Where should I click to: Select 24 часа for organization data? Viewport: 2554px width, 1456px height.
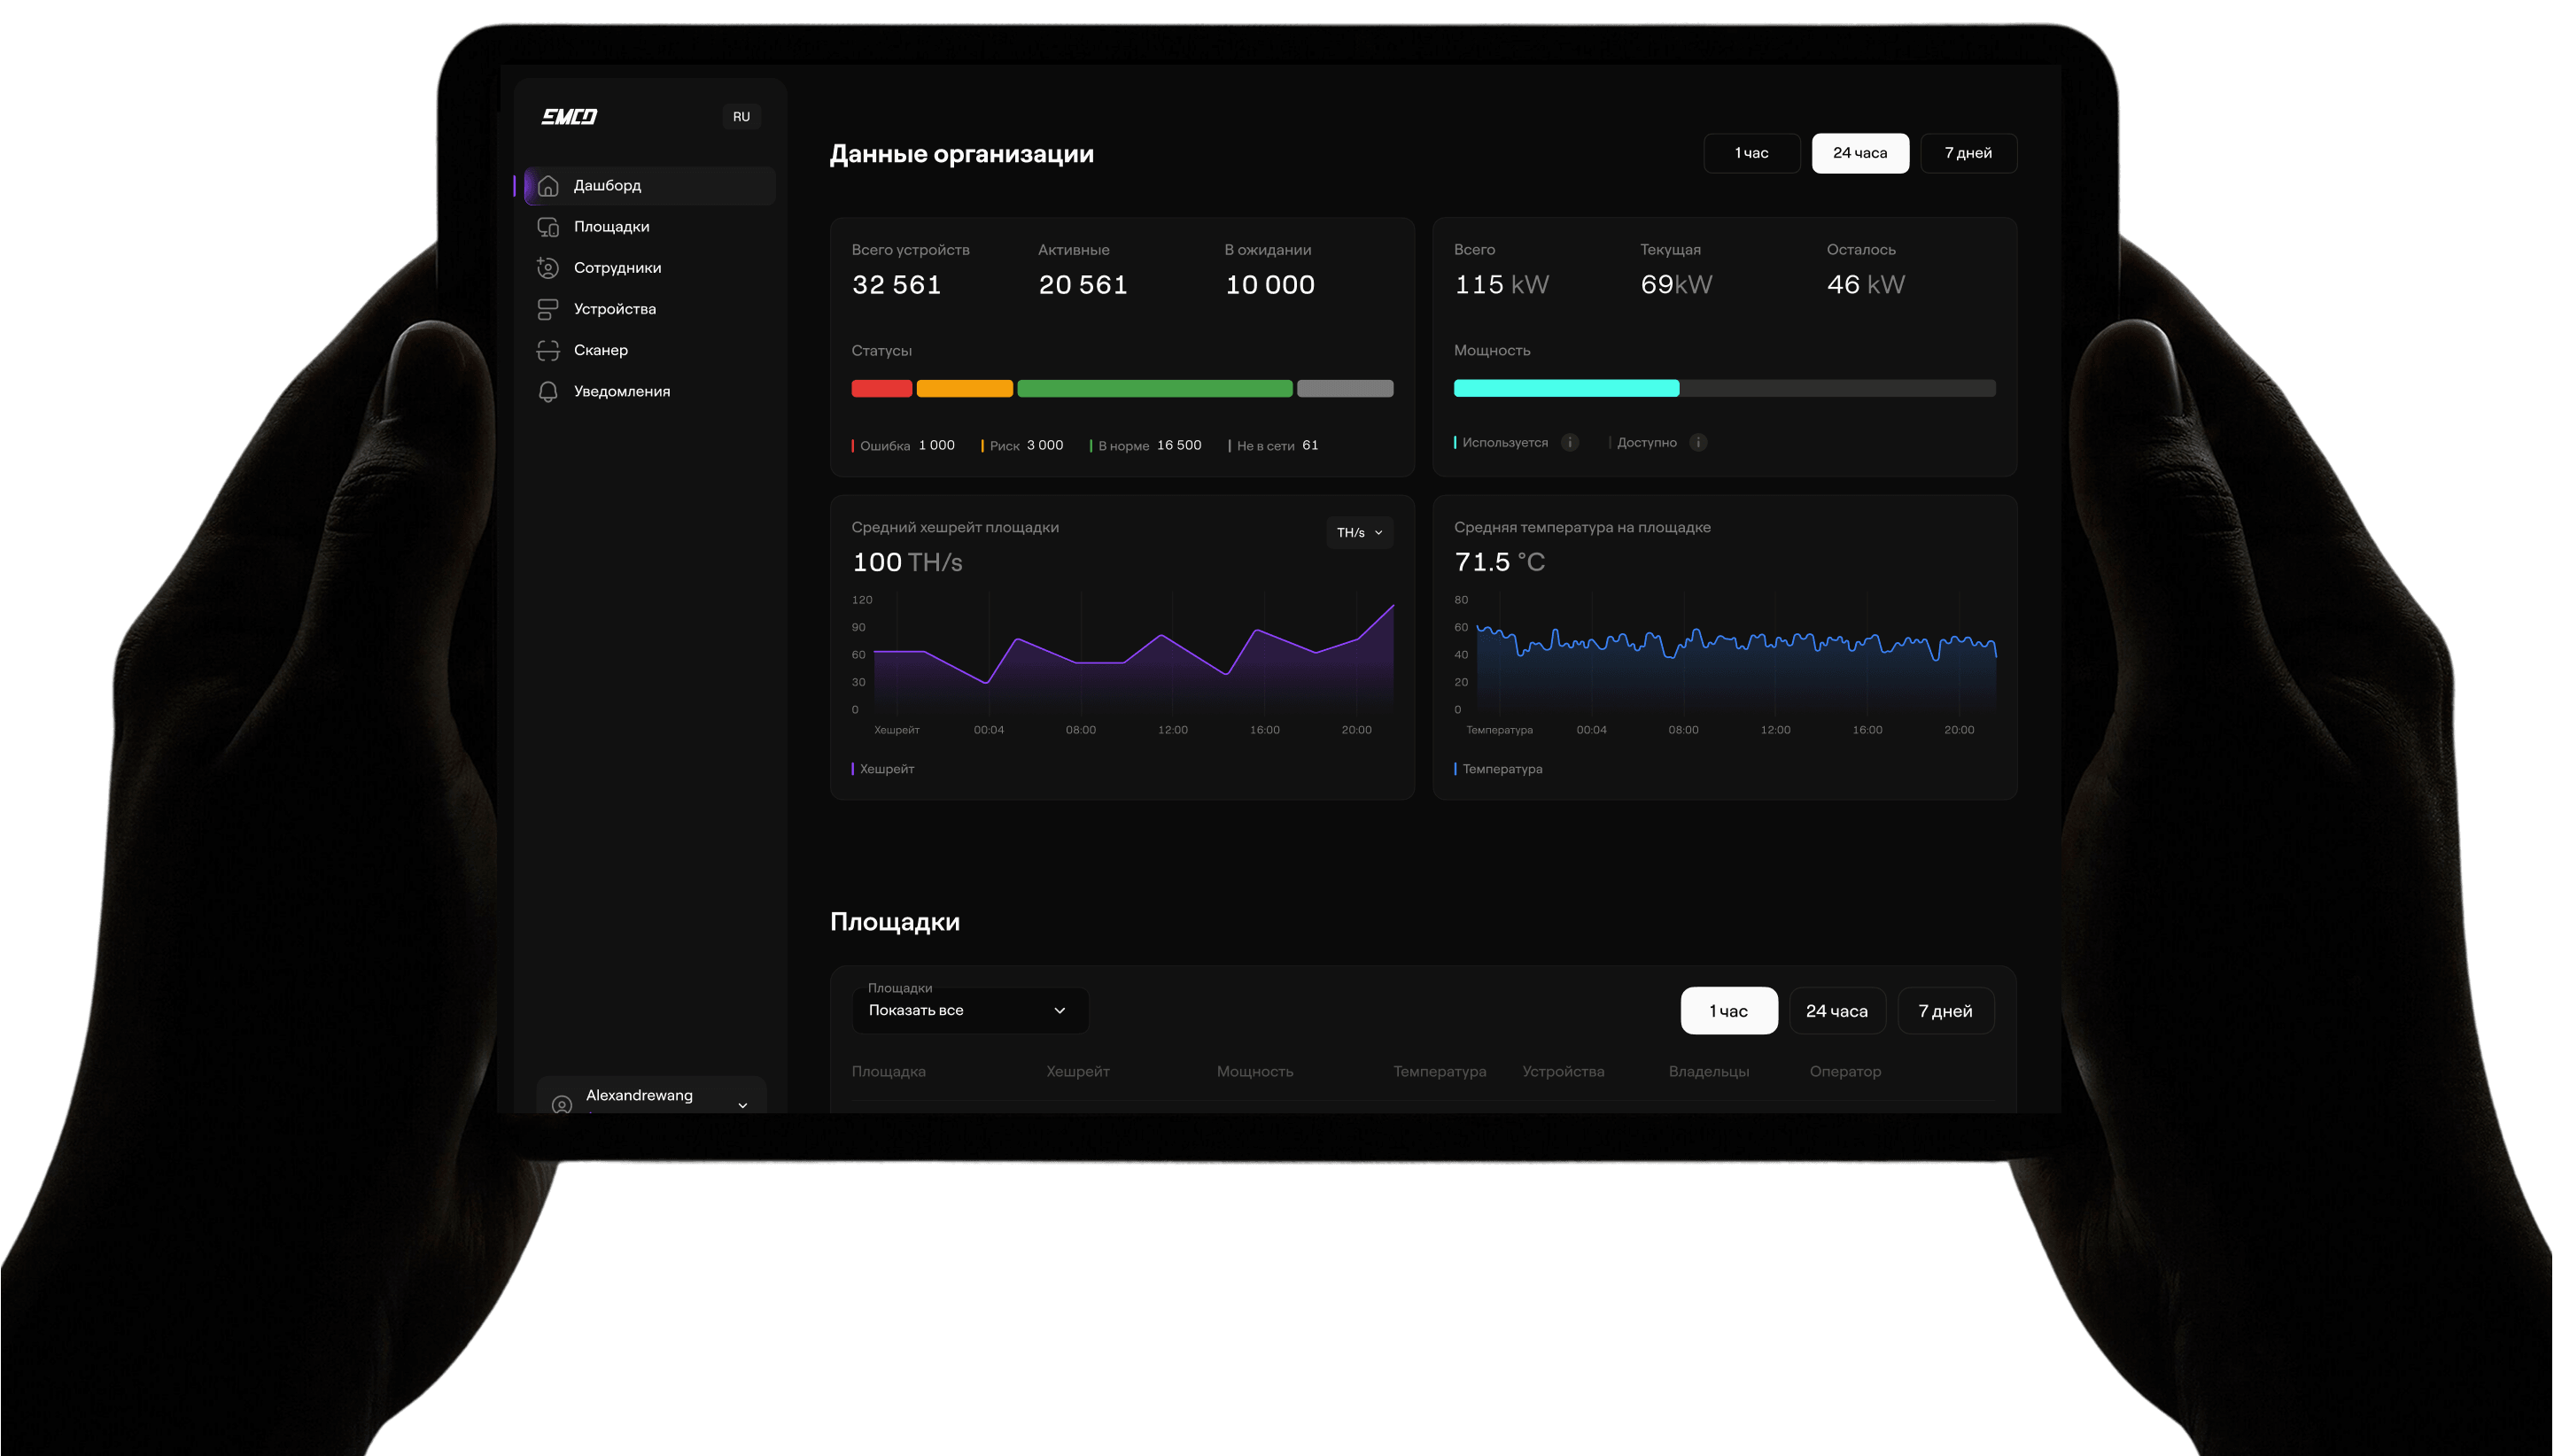tap(1860, 153)
